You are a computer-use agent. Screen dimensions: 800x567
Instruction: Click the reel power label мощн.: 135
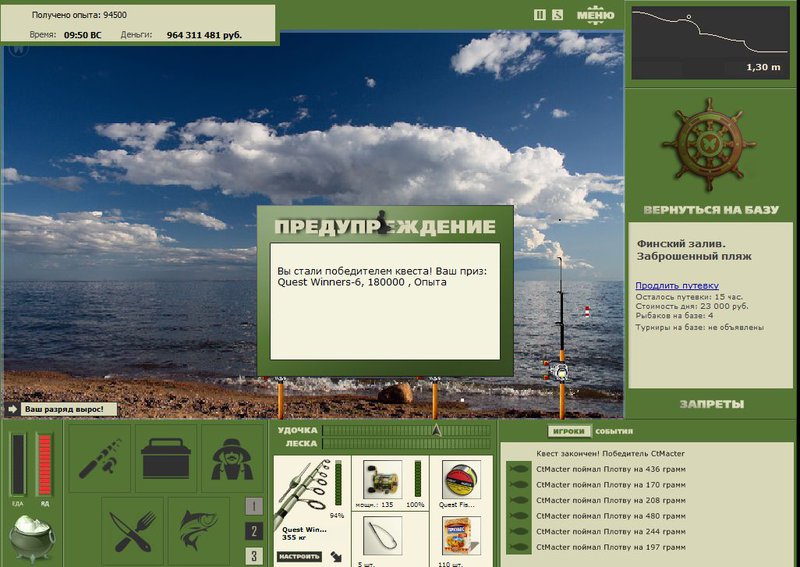(x=374, y=505)
